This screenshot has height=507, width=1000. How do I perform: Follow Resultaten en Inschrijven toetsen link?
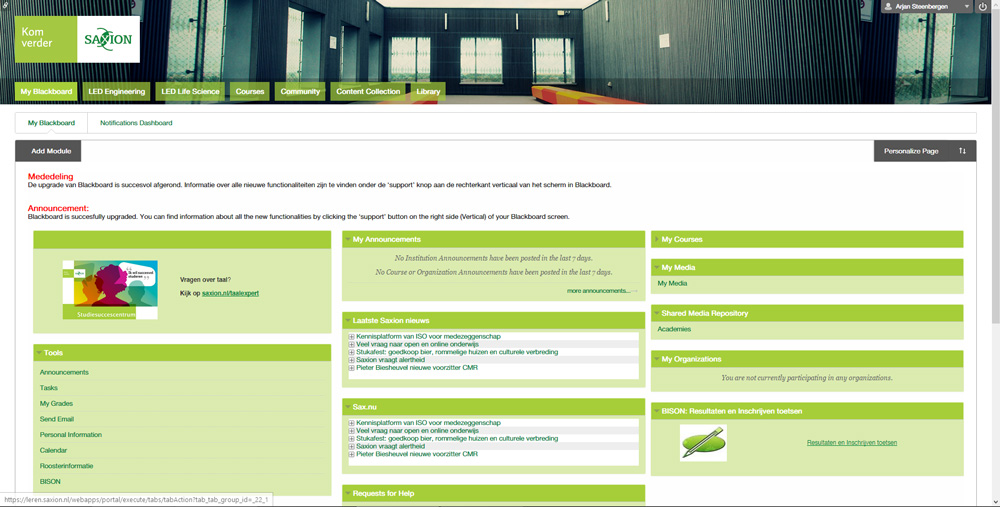pyautogui.click(x=851, y=443)
